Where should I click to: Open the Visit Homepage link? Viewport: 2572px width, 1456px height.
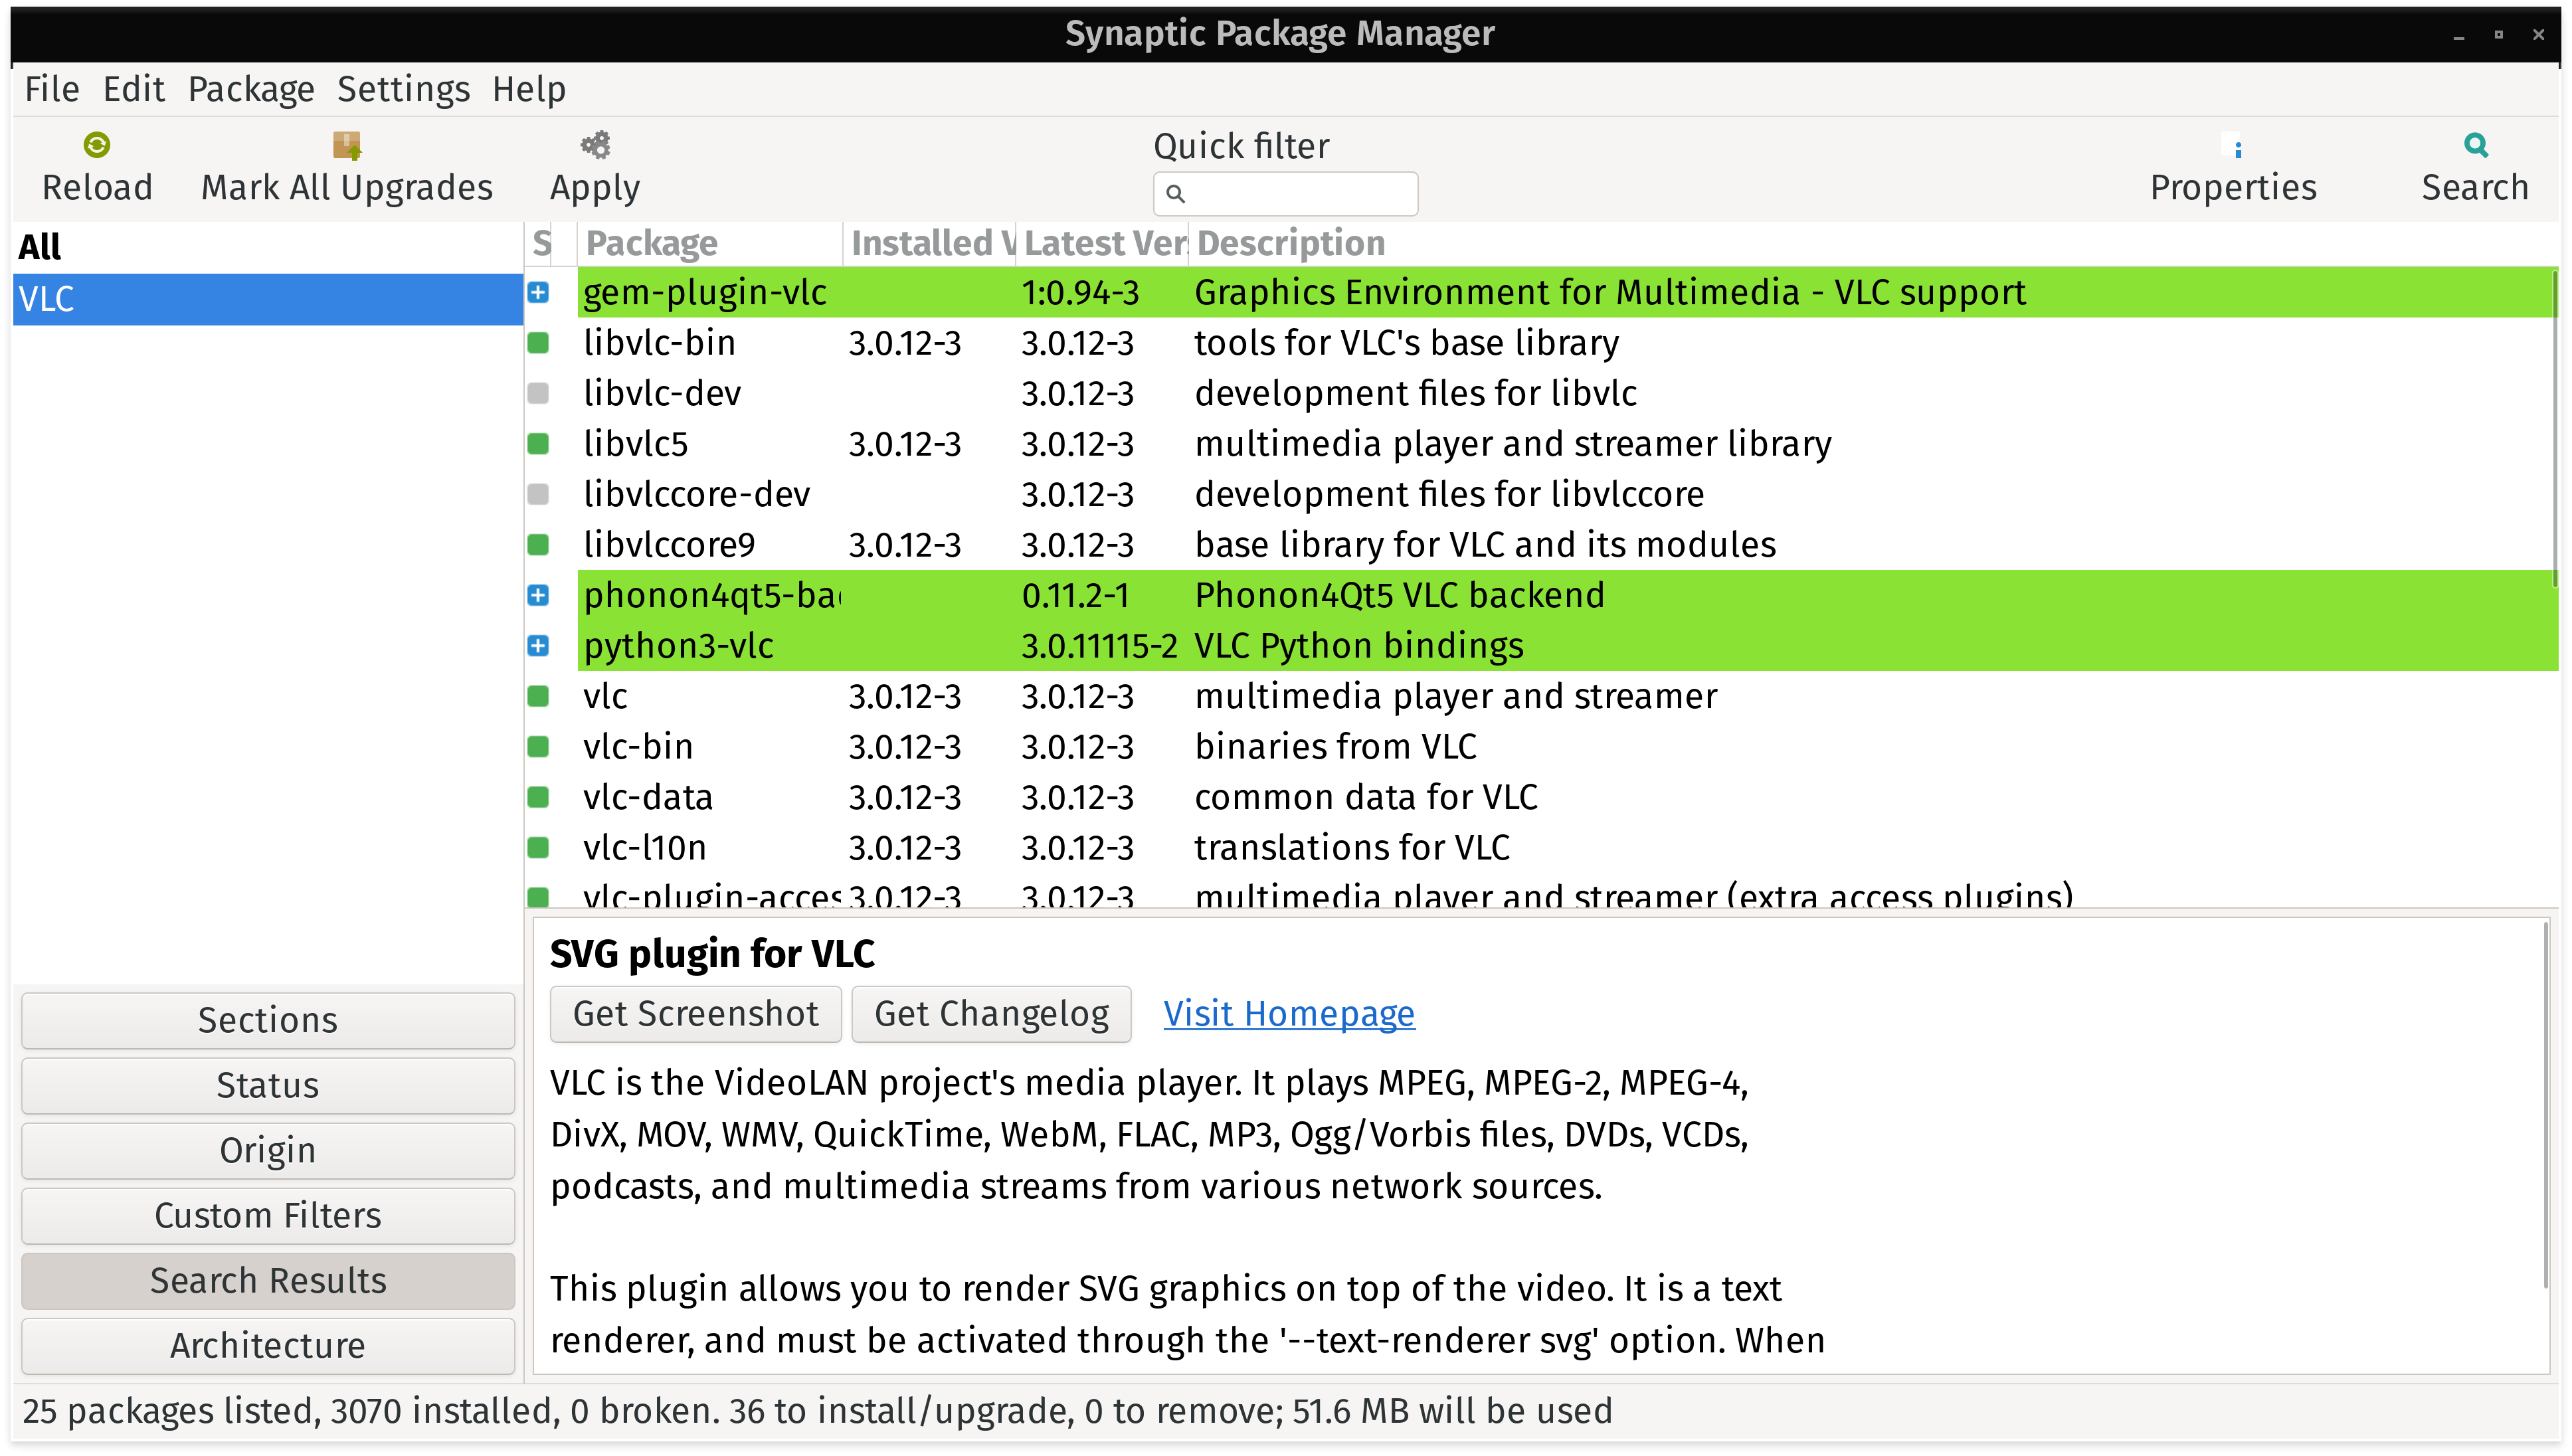1289,1014
